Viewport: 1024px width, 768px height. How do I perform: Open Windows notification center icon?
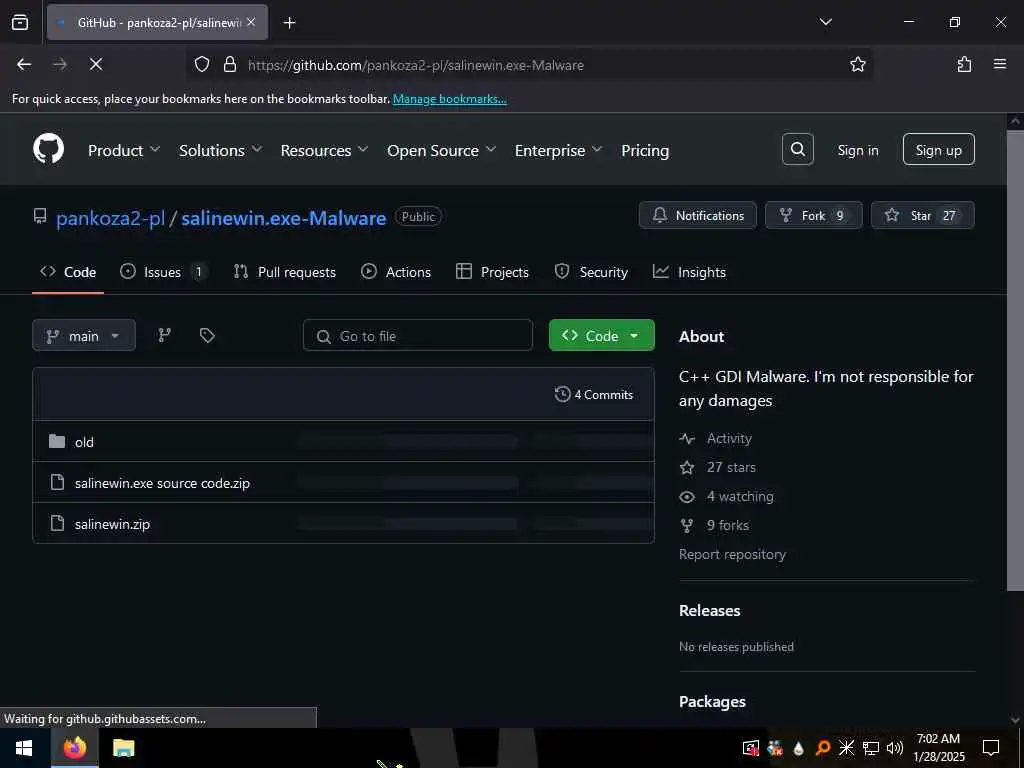point(991,748)
